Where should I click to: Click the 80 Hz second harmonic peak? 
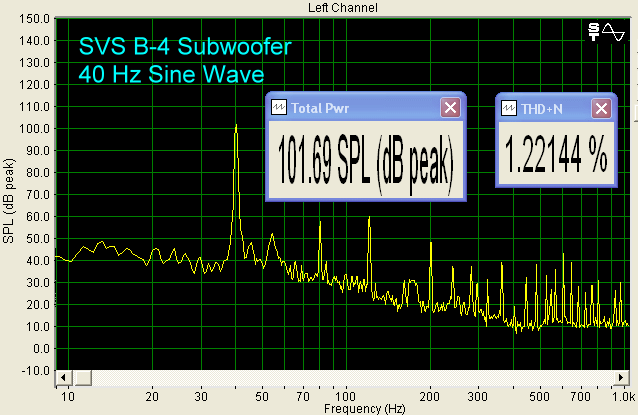coord(320,223)
